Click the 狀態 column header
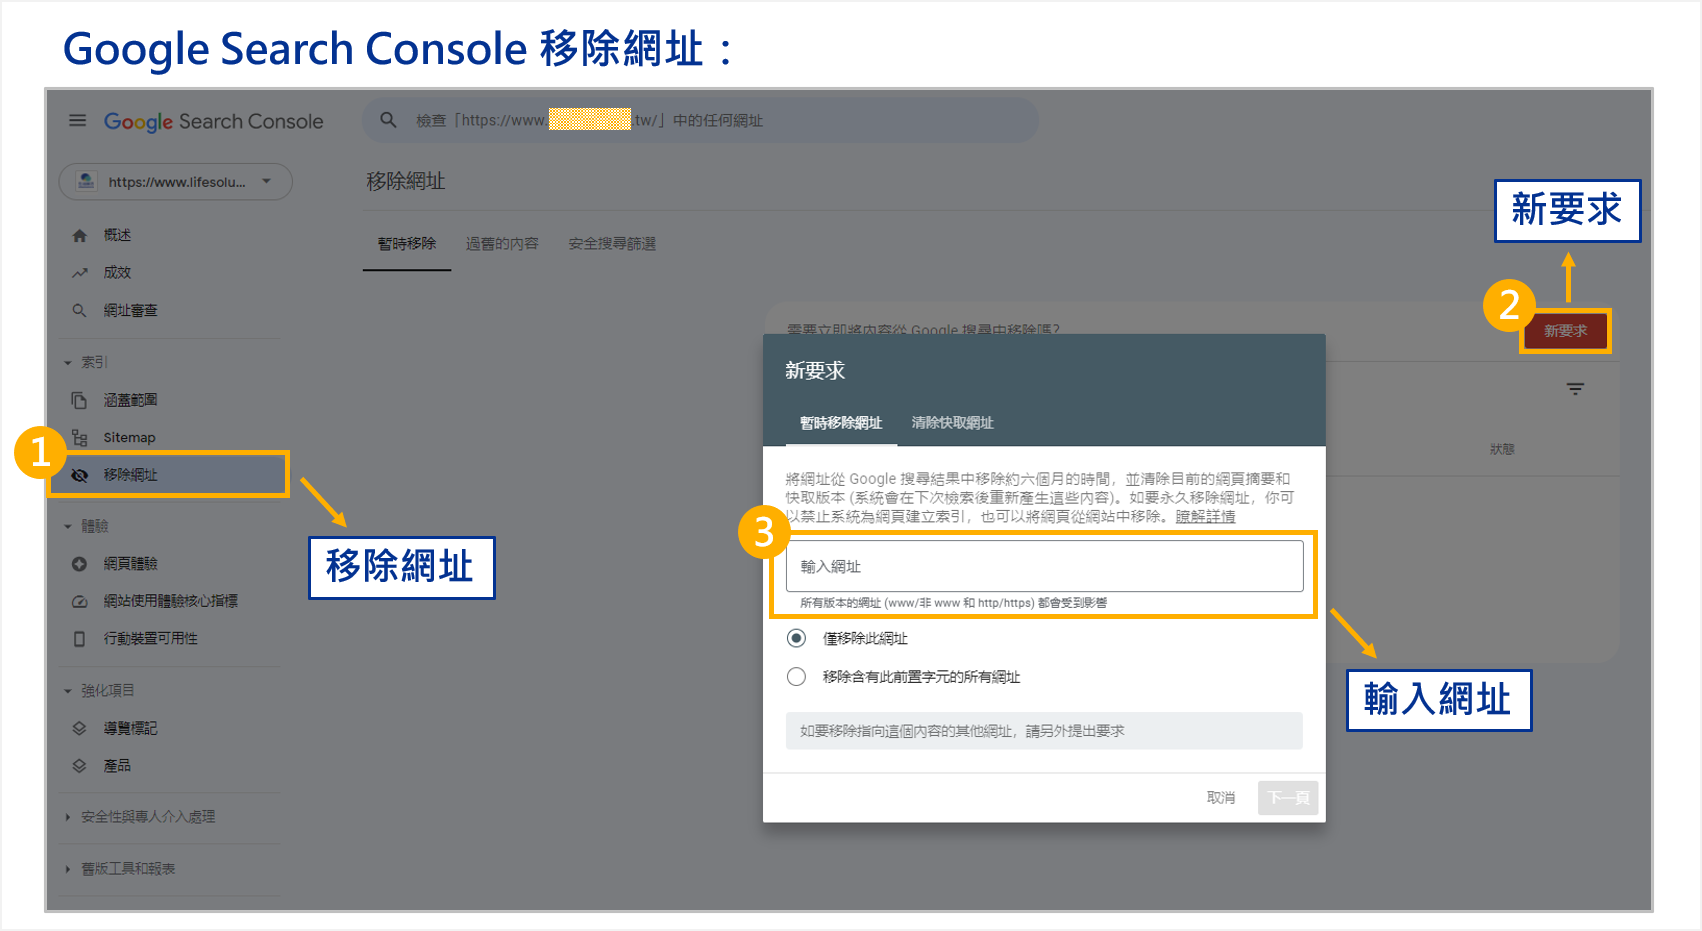This screenshot has width=1702, height=931. point(1502,449)
